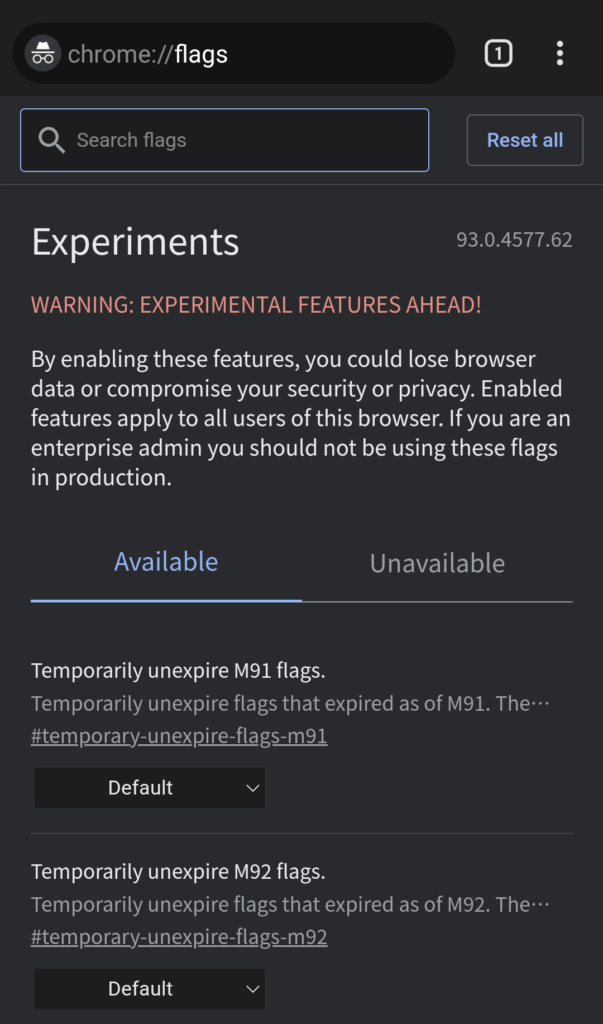Viewport: 603px width, 1024px height.
Task: Expand the truncated M91 flag description
Action: point(290,704)
